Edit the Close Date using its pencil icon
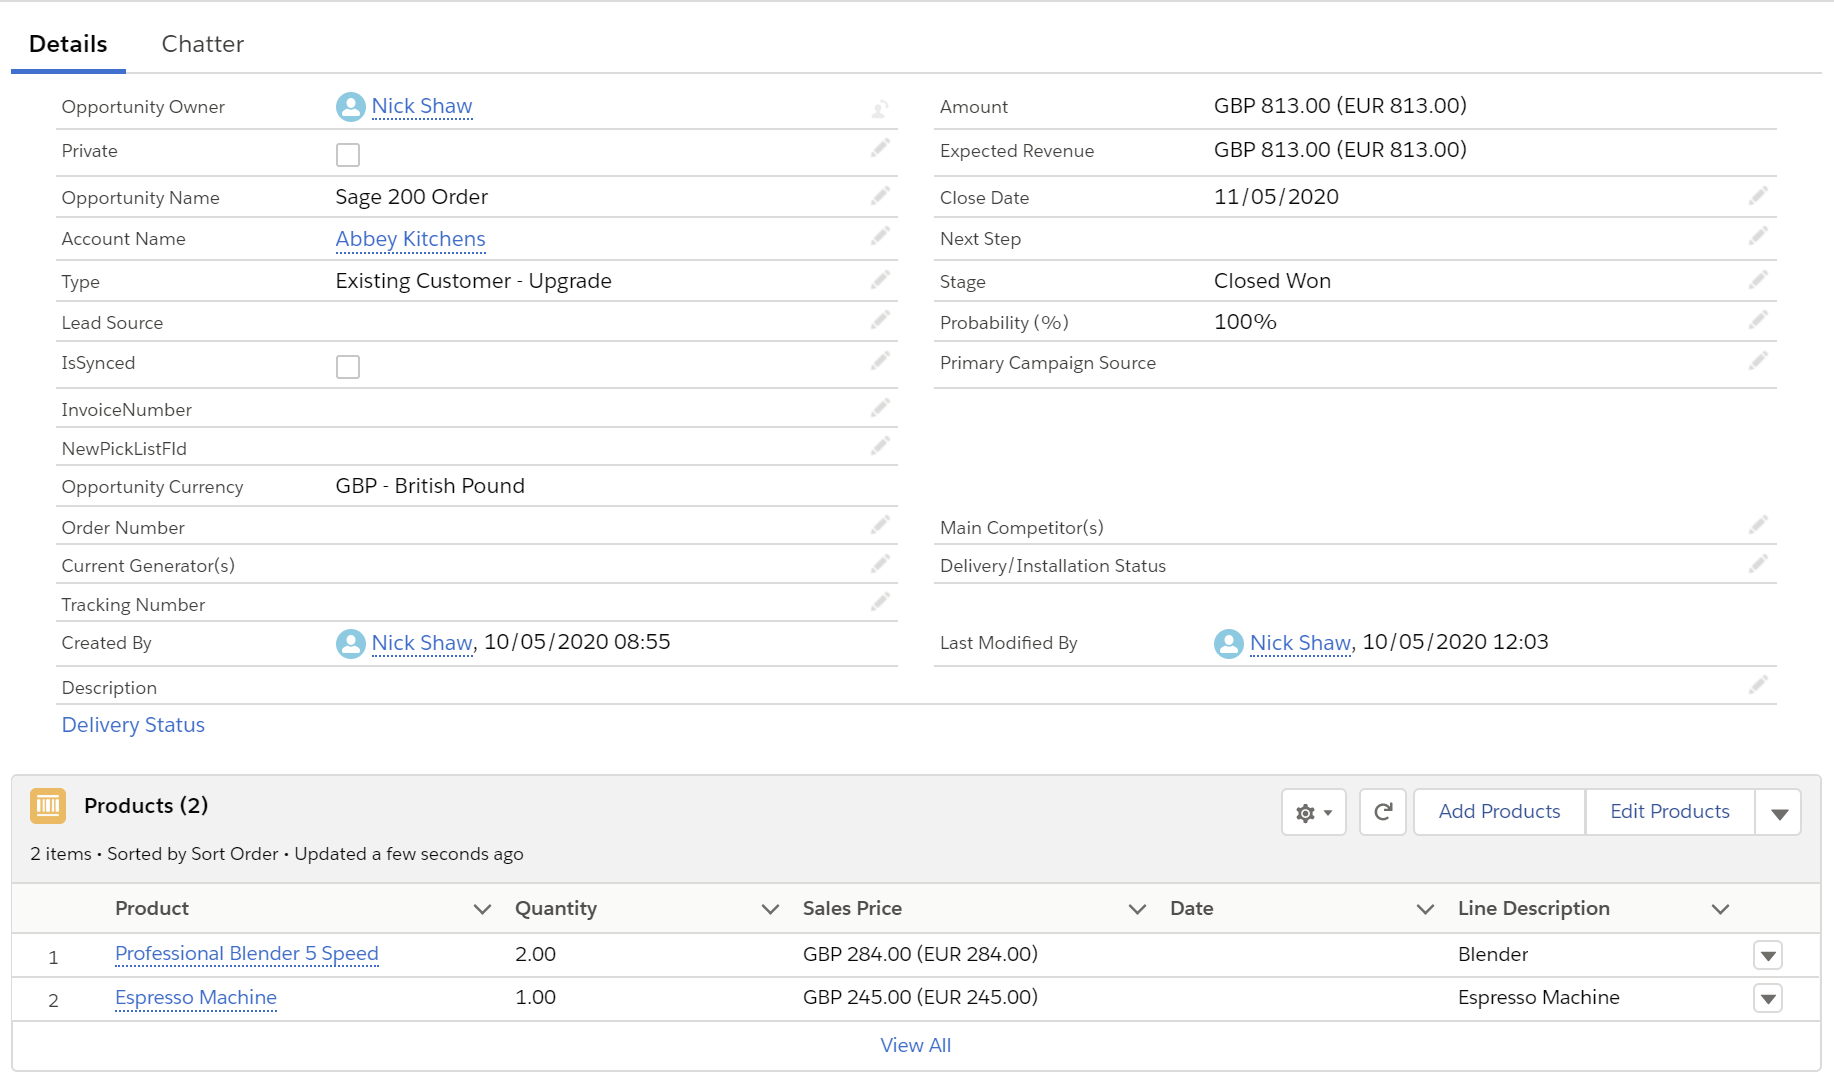This screenshot has height=1077, width=1834. click(x=1758, y=196)
